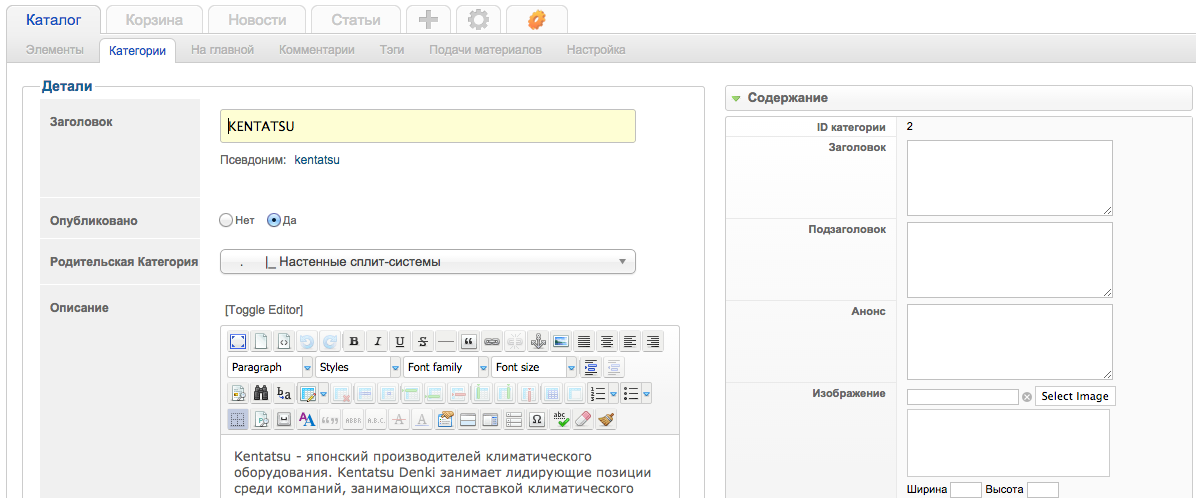The image size is (1196, 498).
Task: Justify text fully
Action: point(584,341)
